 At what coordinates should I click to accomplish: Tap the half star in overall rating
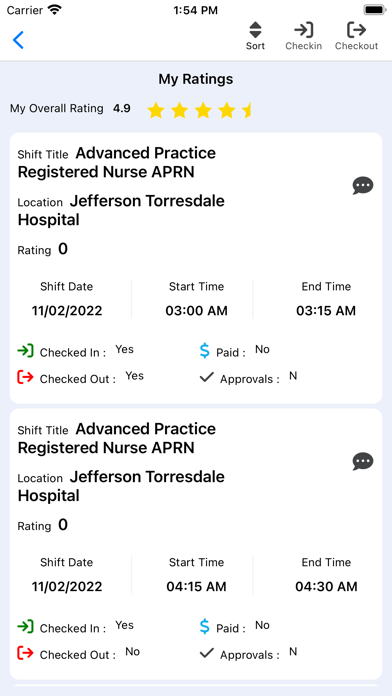coord(247,110)
